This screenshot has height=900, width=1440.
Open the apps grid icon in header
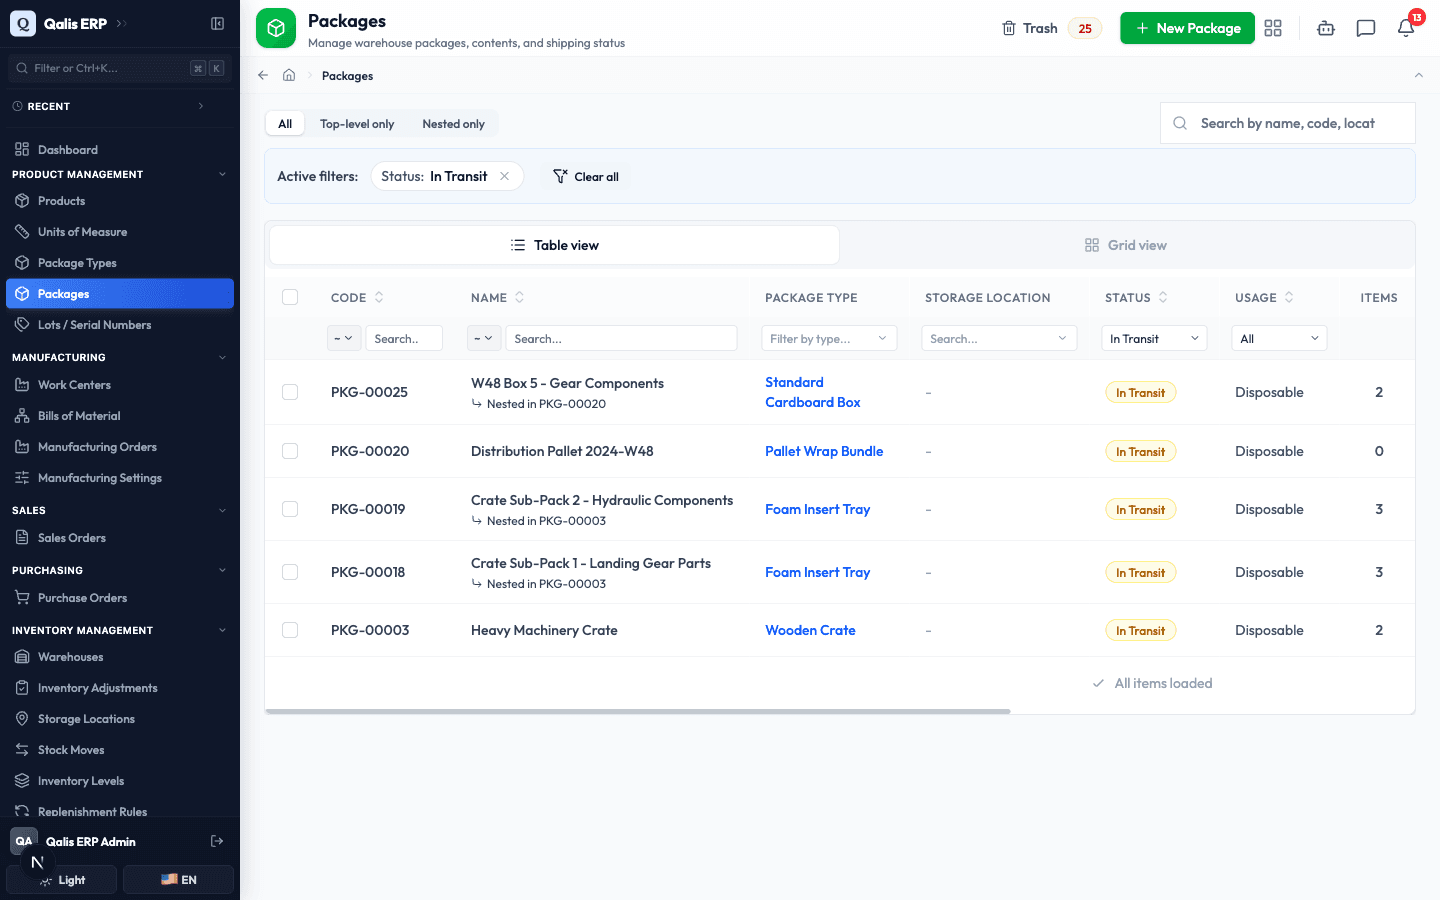[1273, 28]
